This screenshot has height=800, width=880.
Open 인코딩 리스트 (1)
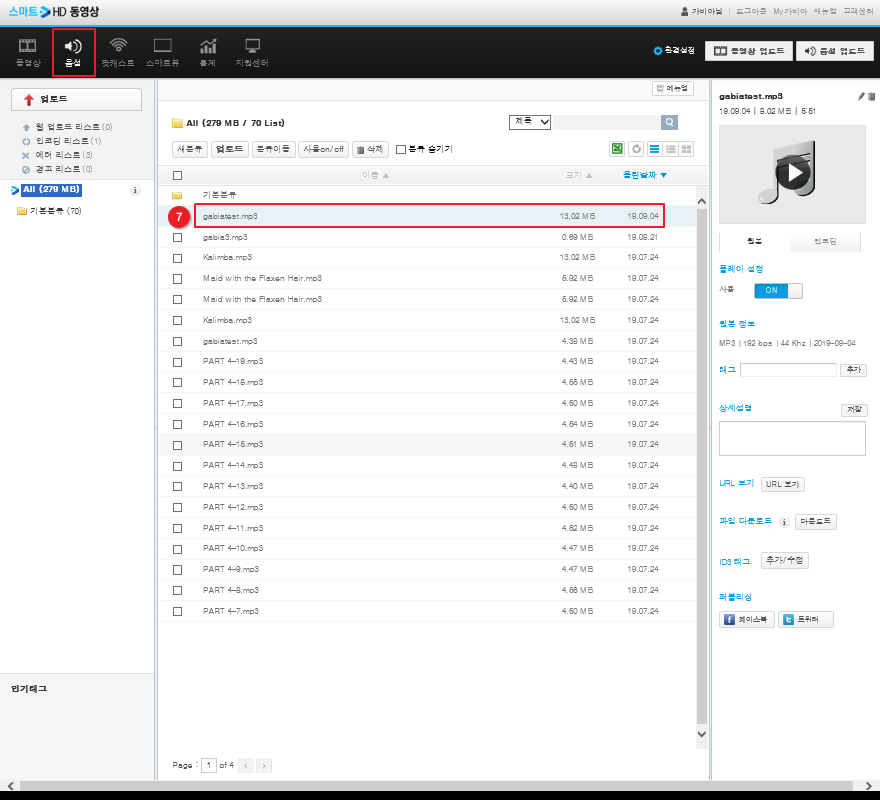[68, 141]
